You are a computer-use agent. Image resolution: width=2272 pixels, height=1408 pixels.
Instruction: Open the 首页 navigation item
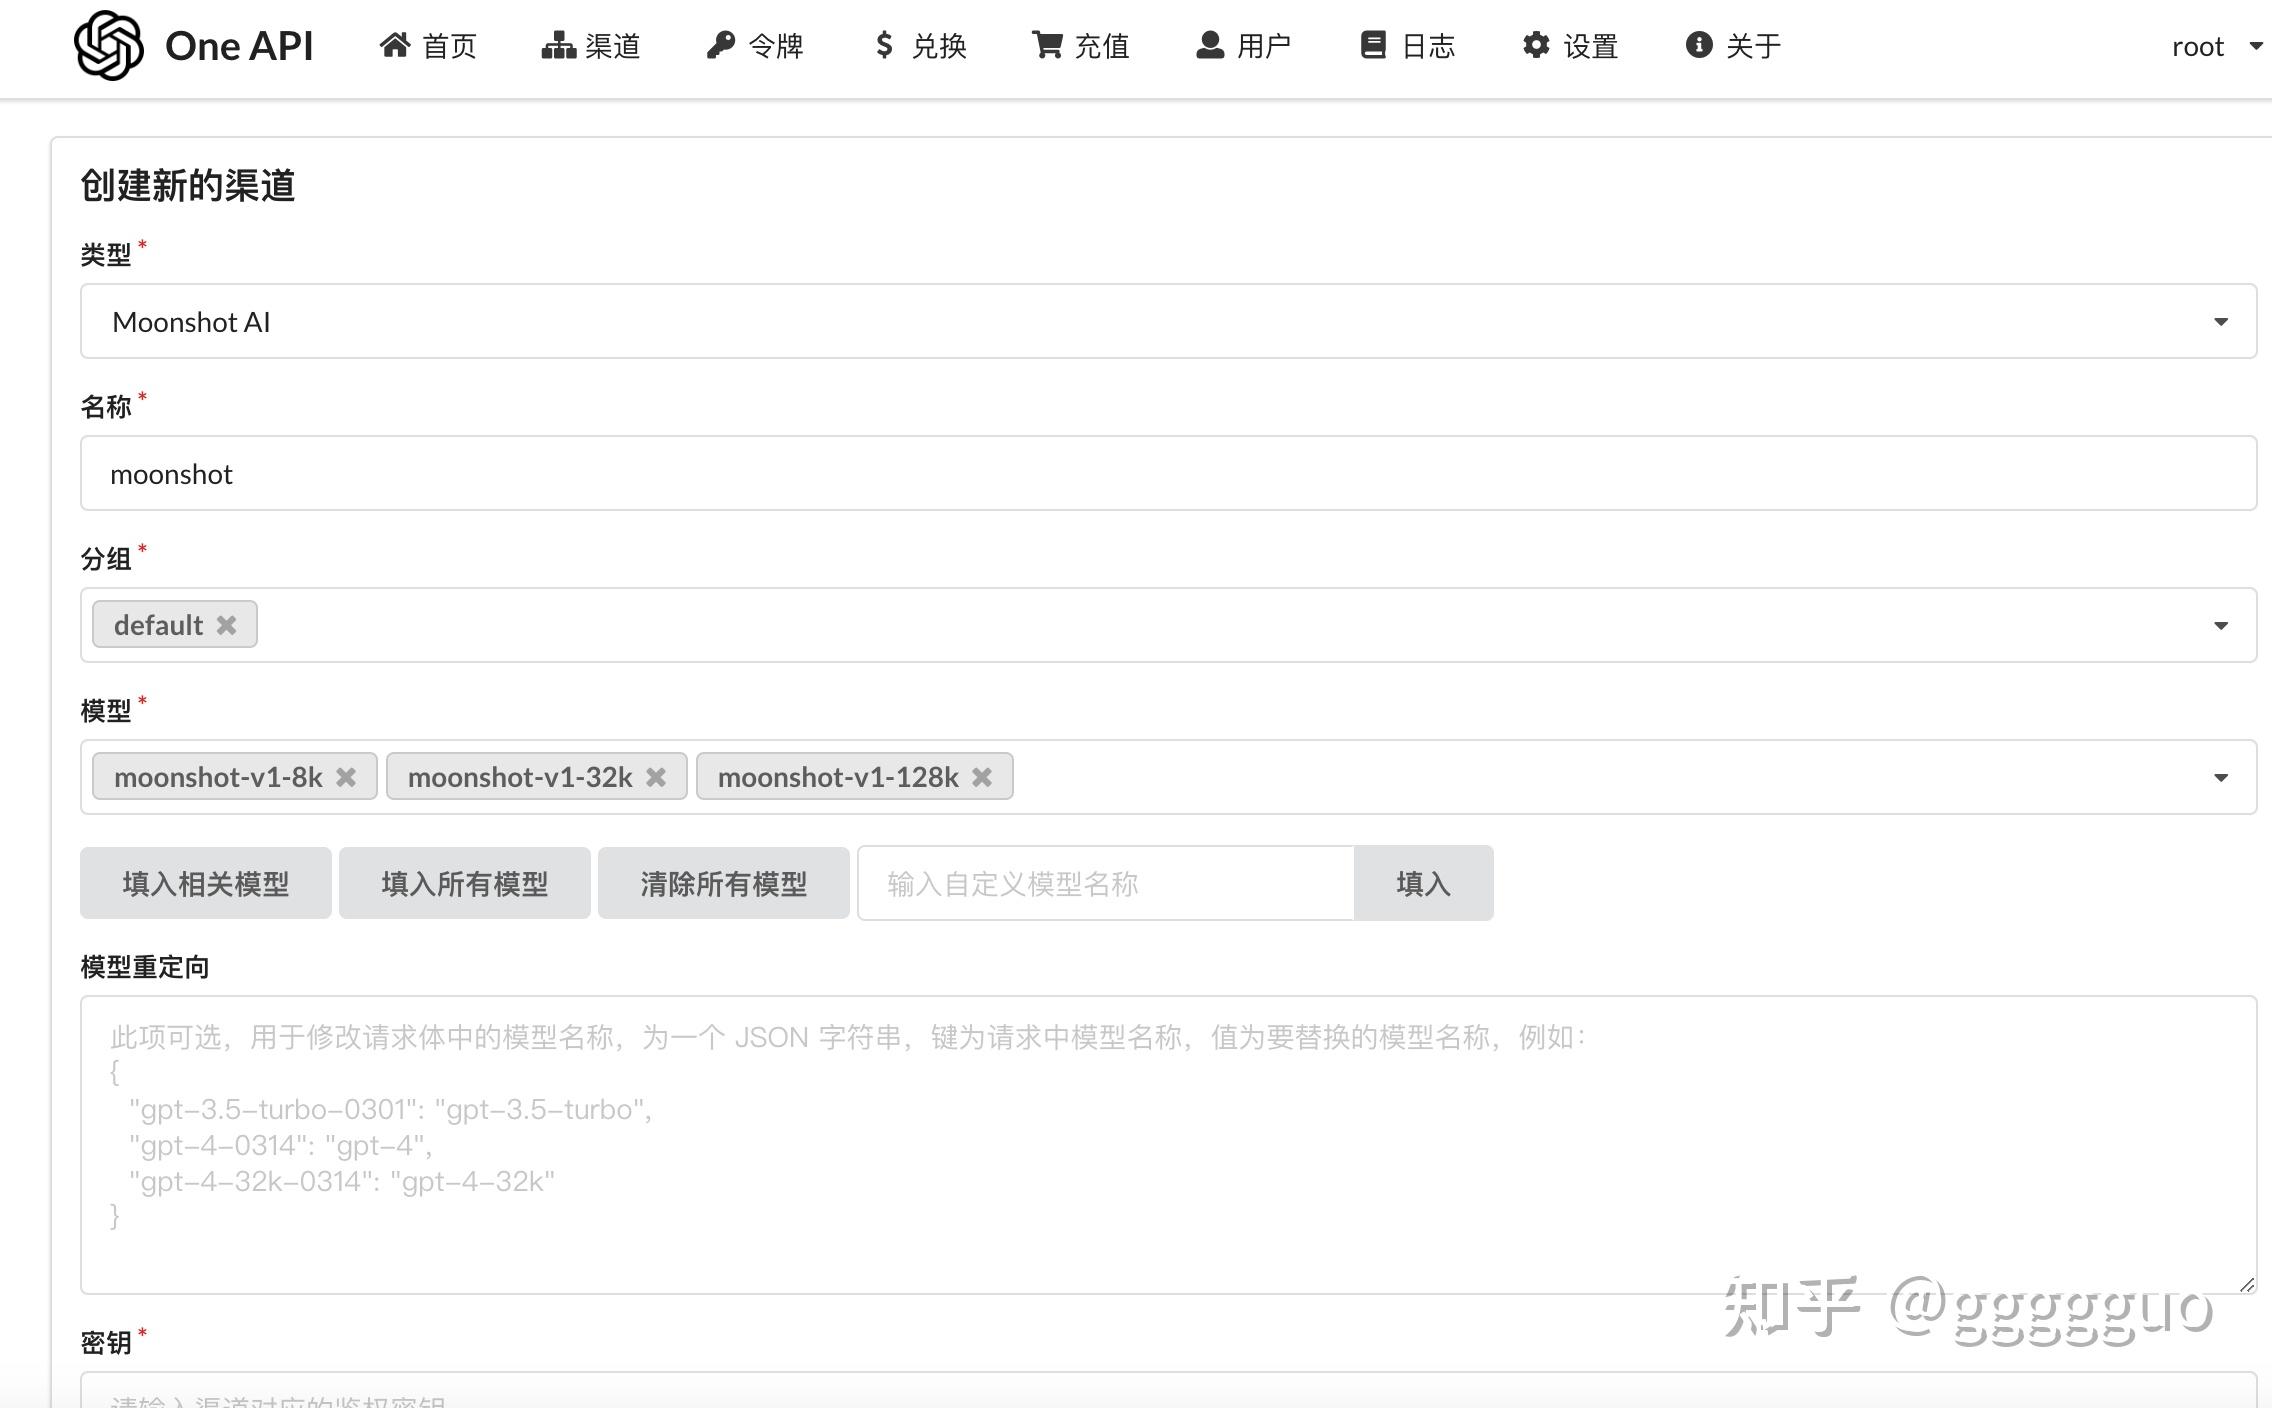click(x=428, y=45)
